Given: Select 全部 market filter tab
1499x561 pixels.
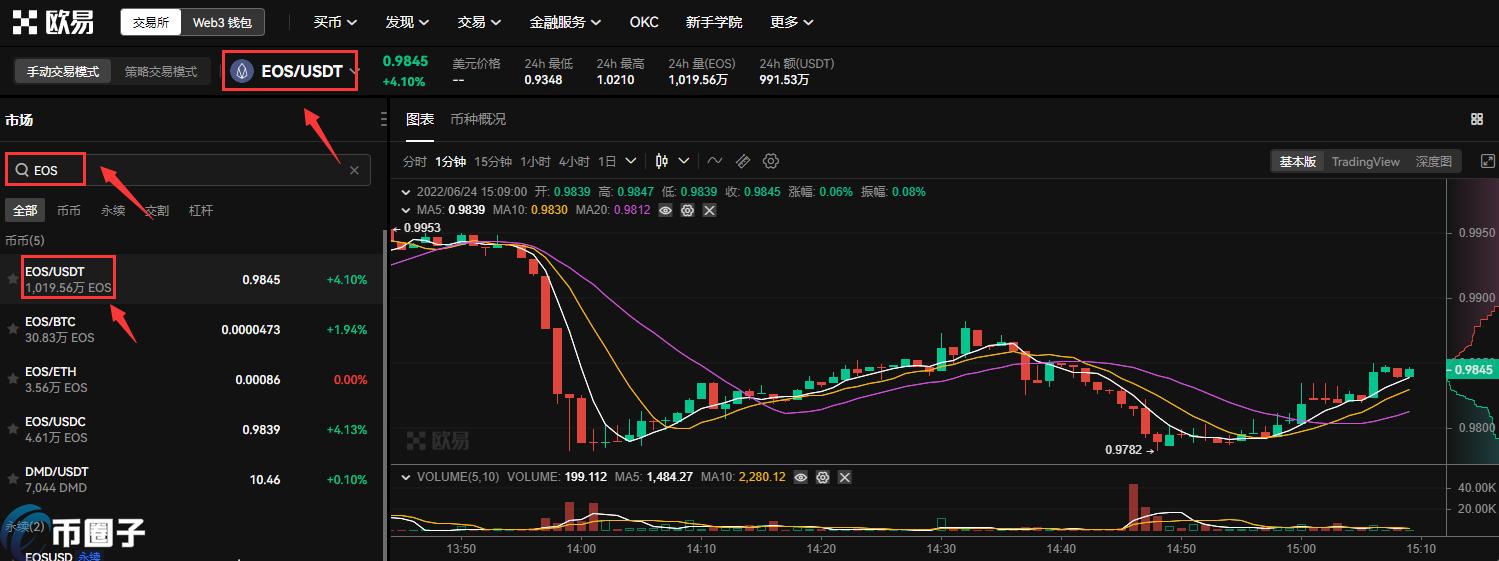Looking at the screenshot, I should coord(25,211).
